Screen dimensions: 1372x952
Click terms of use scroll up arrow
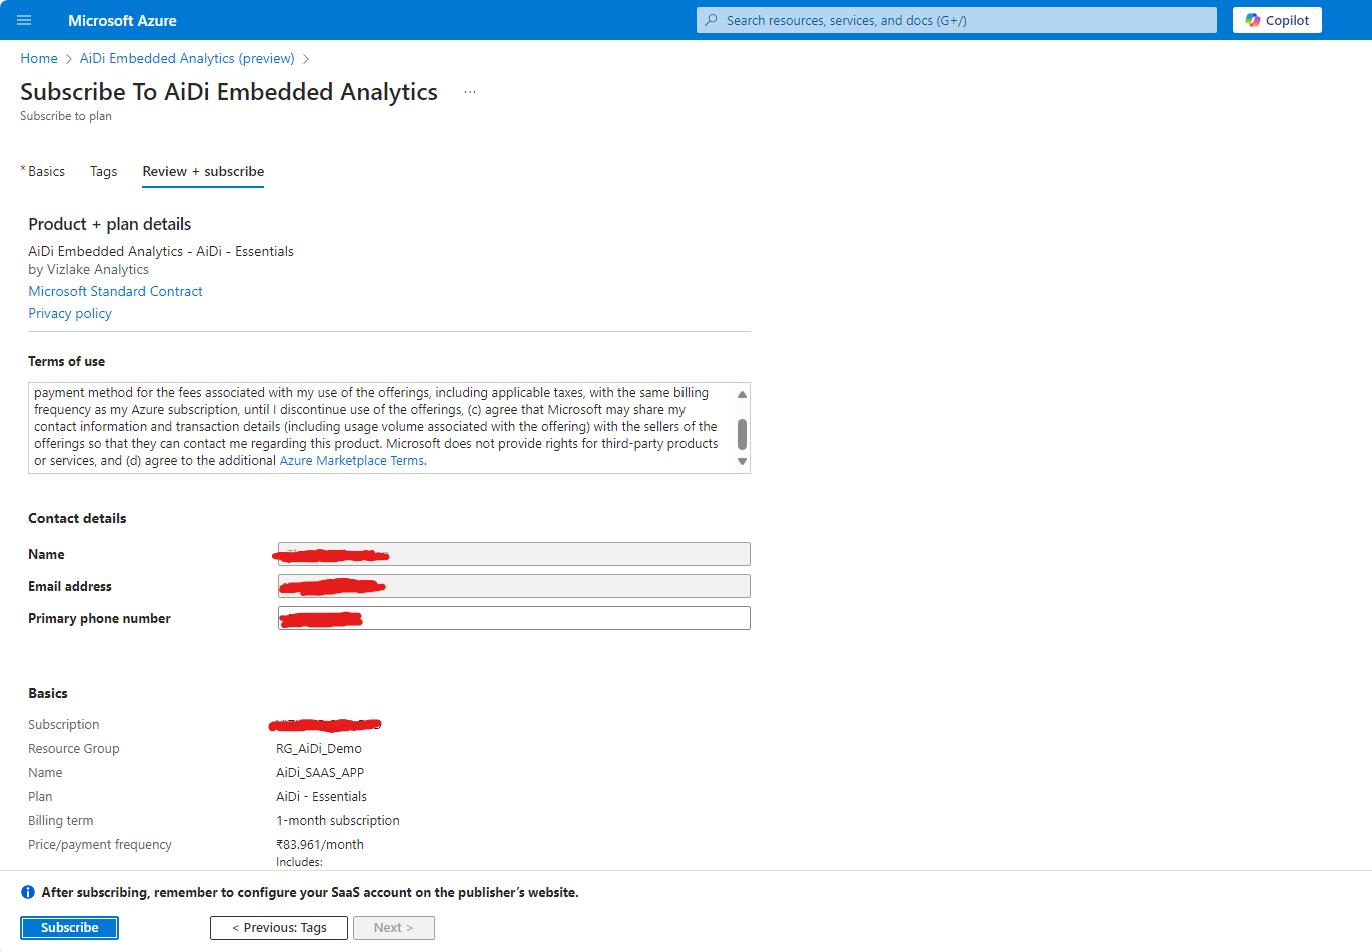pos(742,394)
